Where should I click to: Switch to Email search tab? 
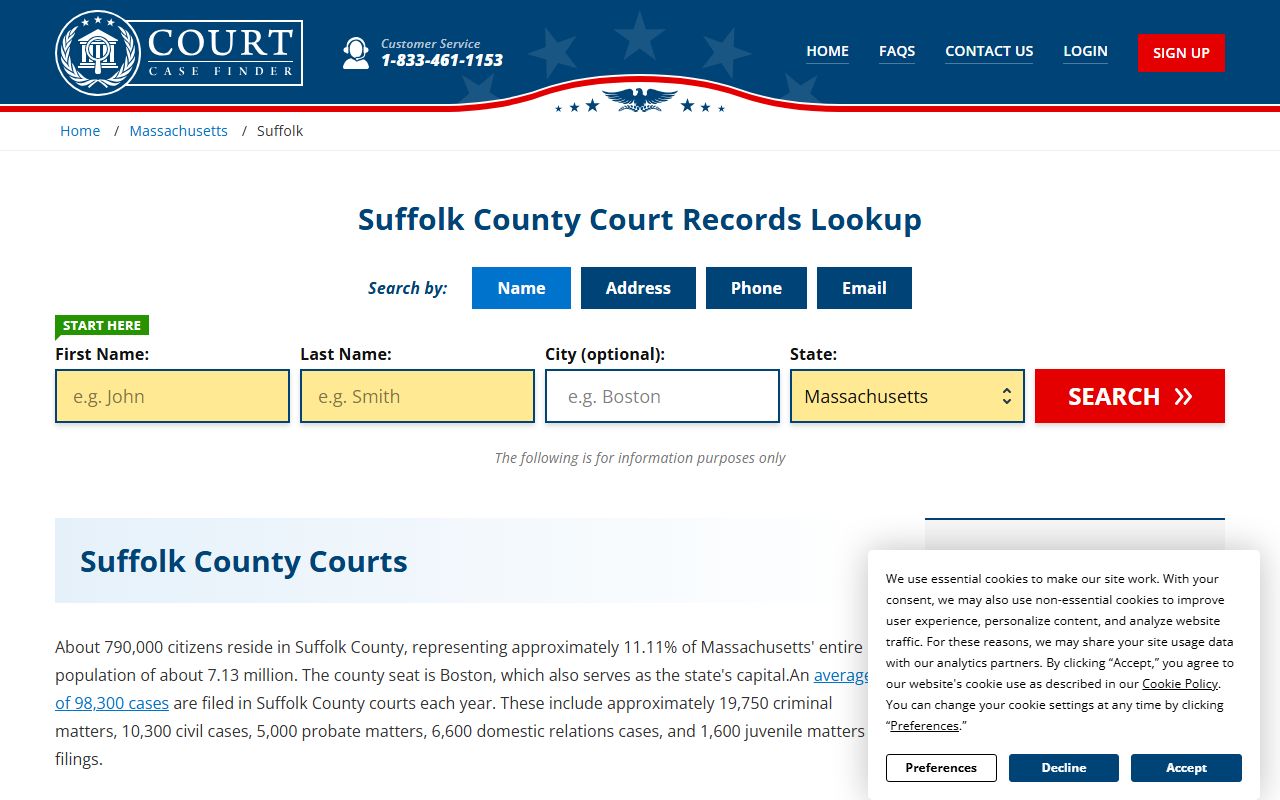click(x=864, y=288)
